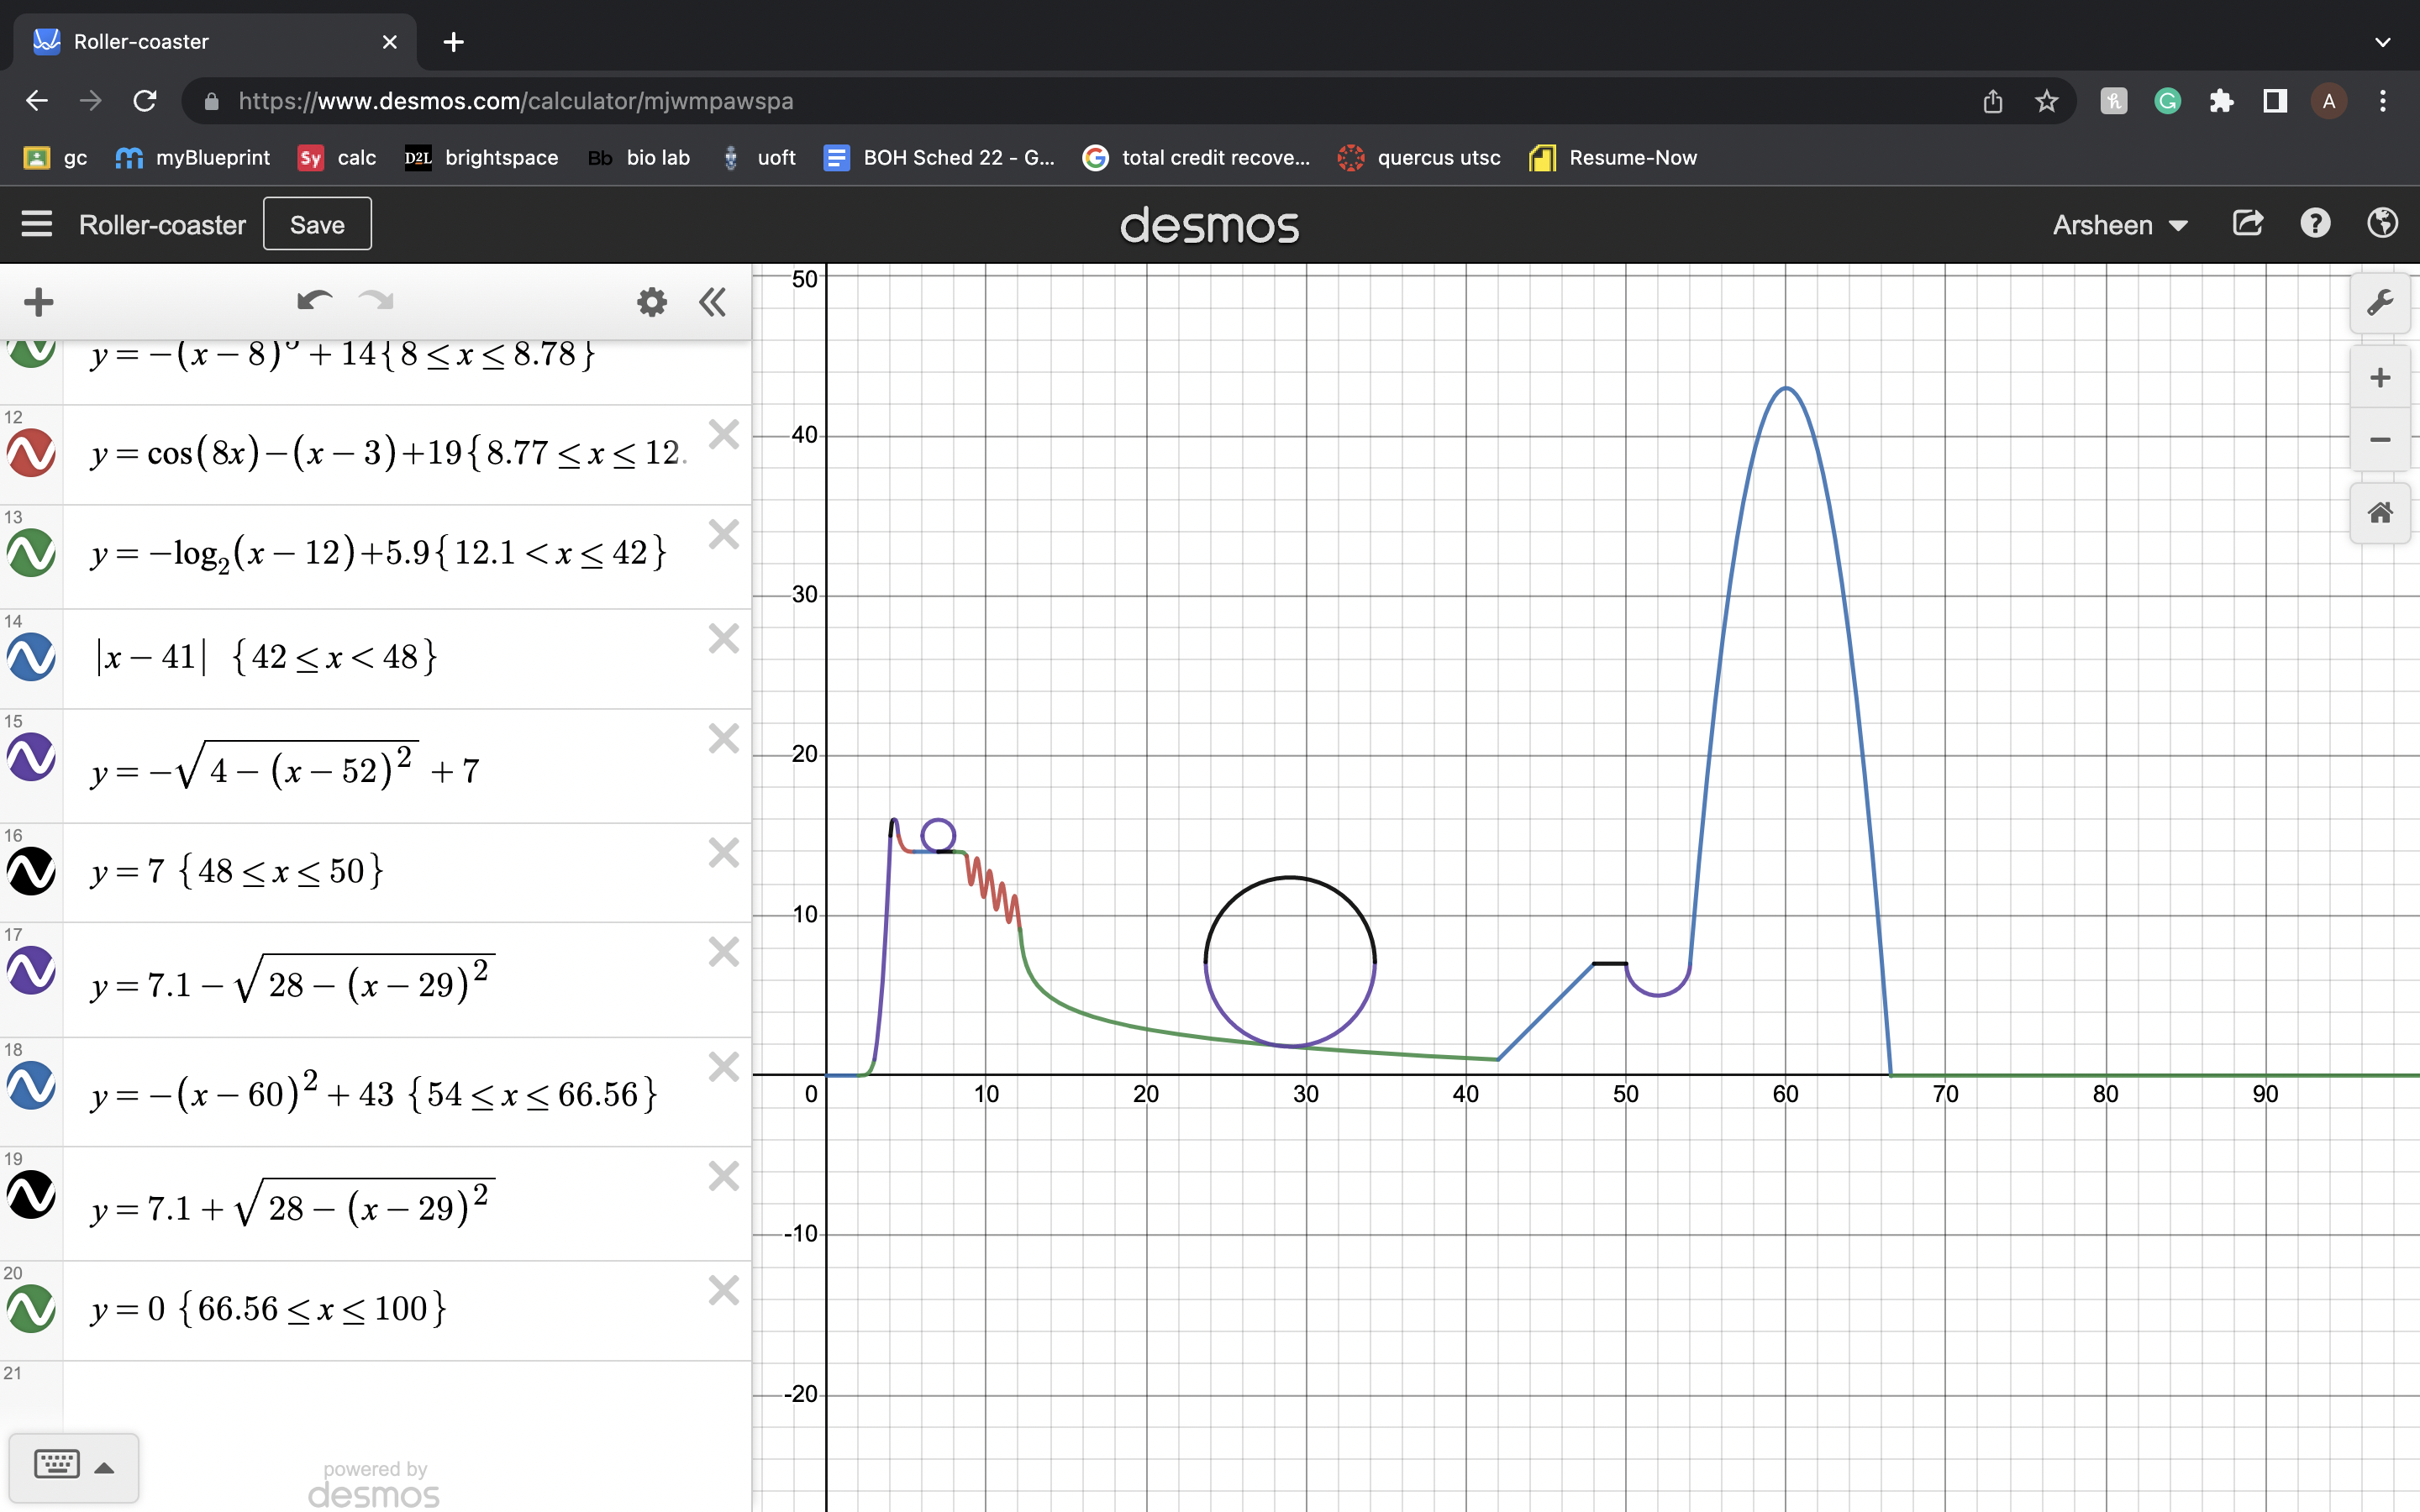Image resolution: width=2420 pixels, height=1512 pixels.
Task: Open the share graph panel
Action: 2249,223
